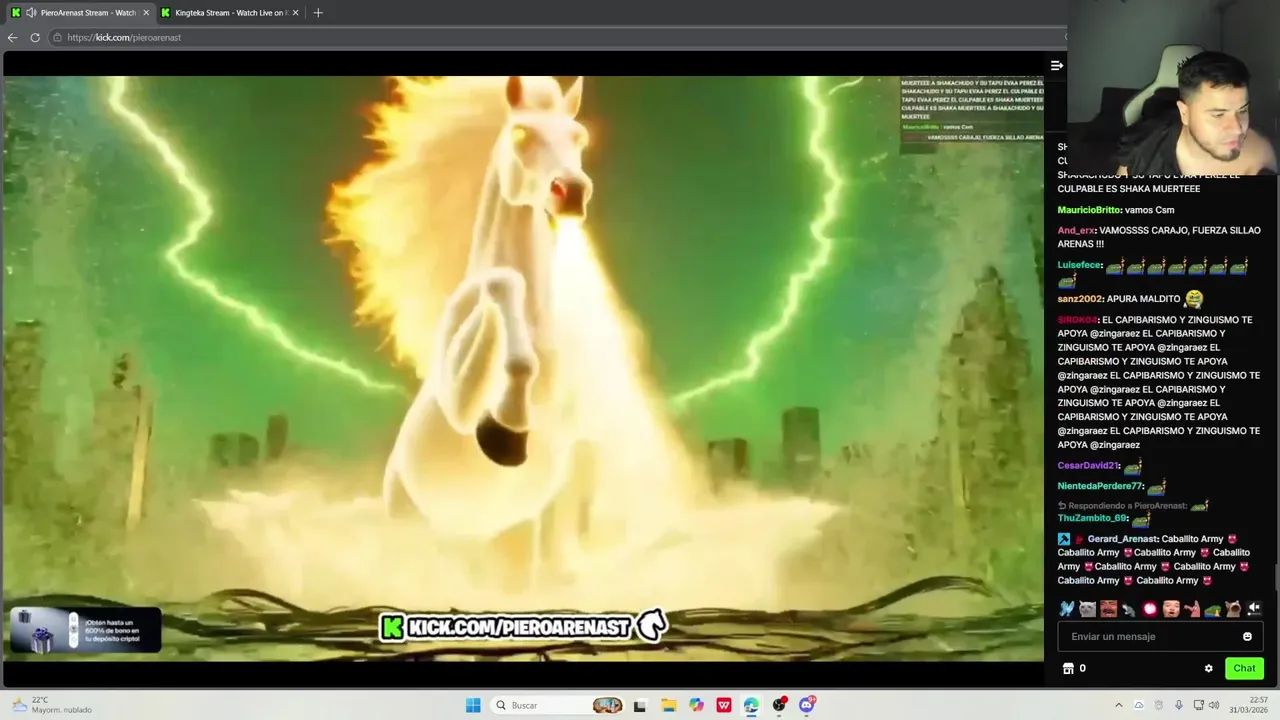Click sanz2002 username in chat
Viewport: 1280px width, 720px height.
[x=1080, y=299]
